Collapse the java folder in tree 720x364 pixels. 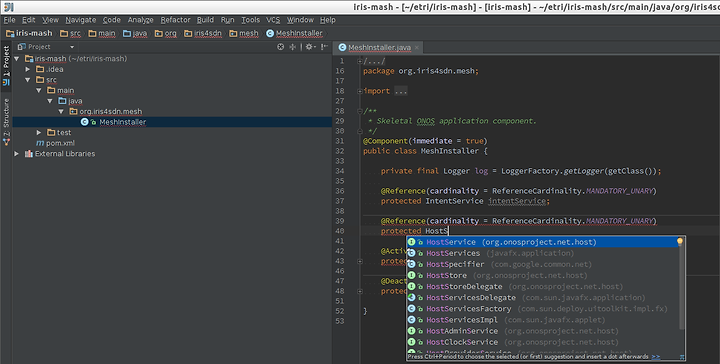click(50, 101)
